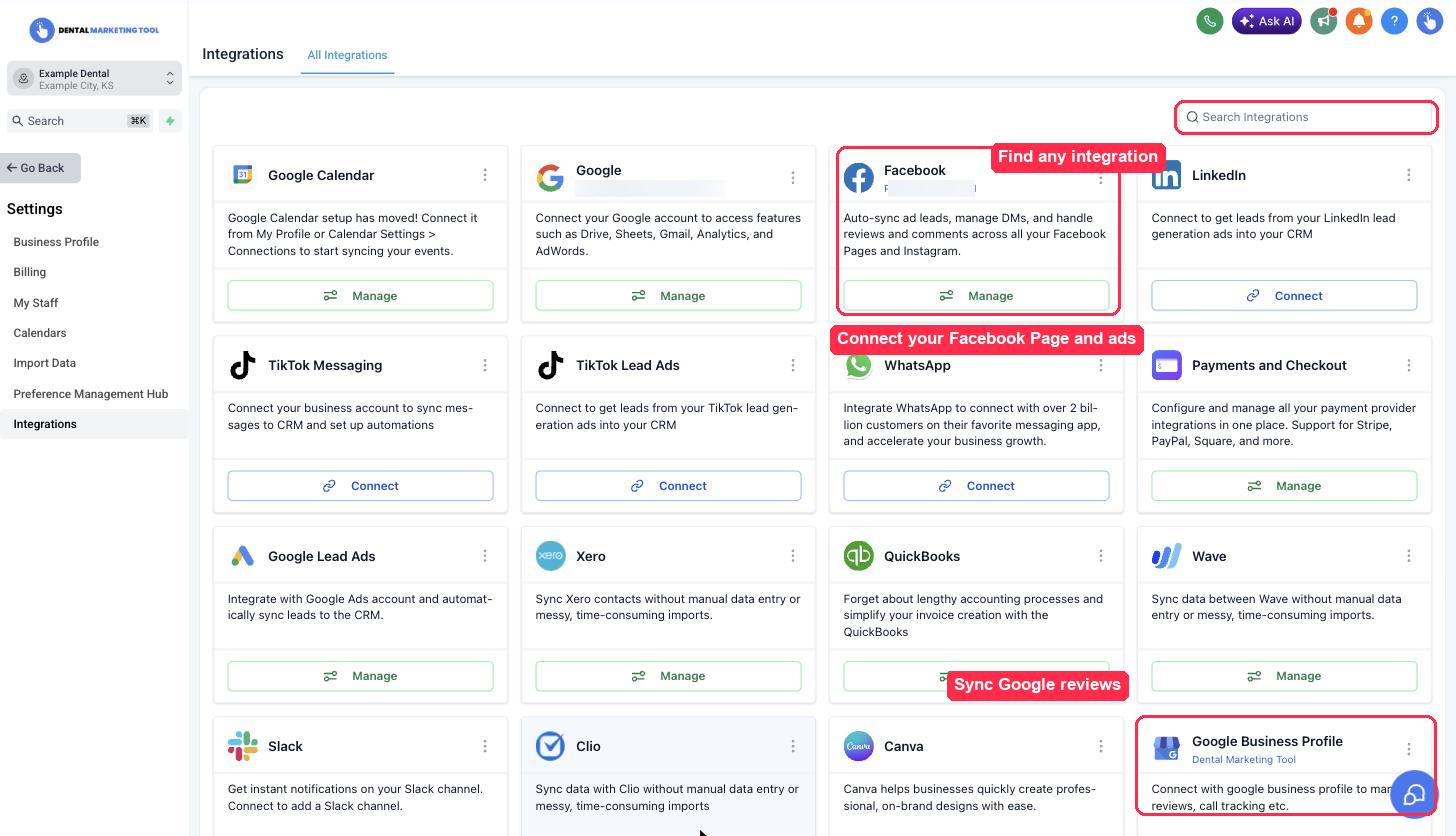Image resolution: width=1456 pixels, height=836 pixels.
Task: Expand the Example Dental account switcher
Action: click(94, 79)
